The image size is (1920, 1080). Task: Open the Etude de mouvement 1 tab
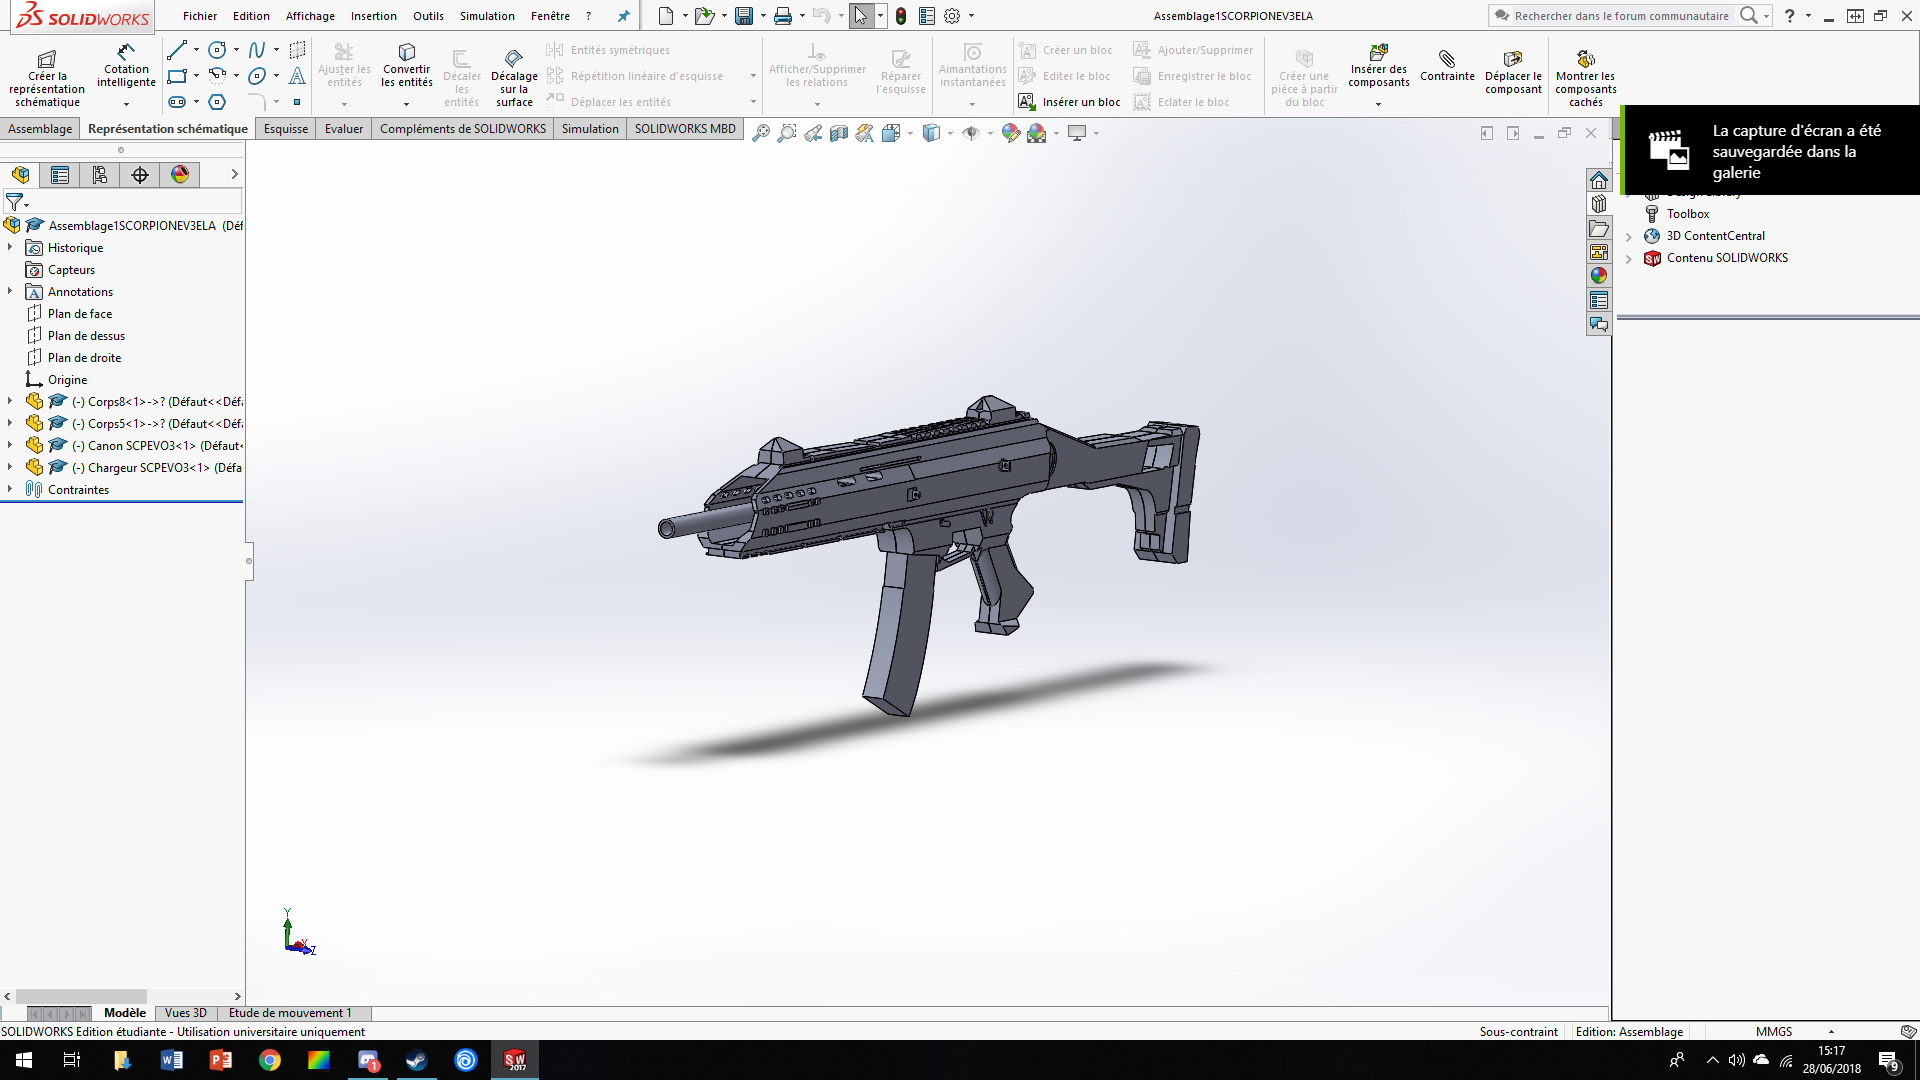290,1013
